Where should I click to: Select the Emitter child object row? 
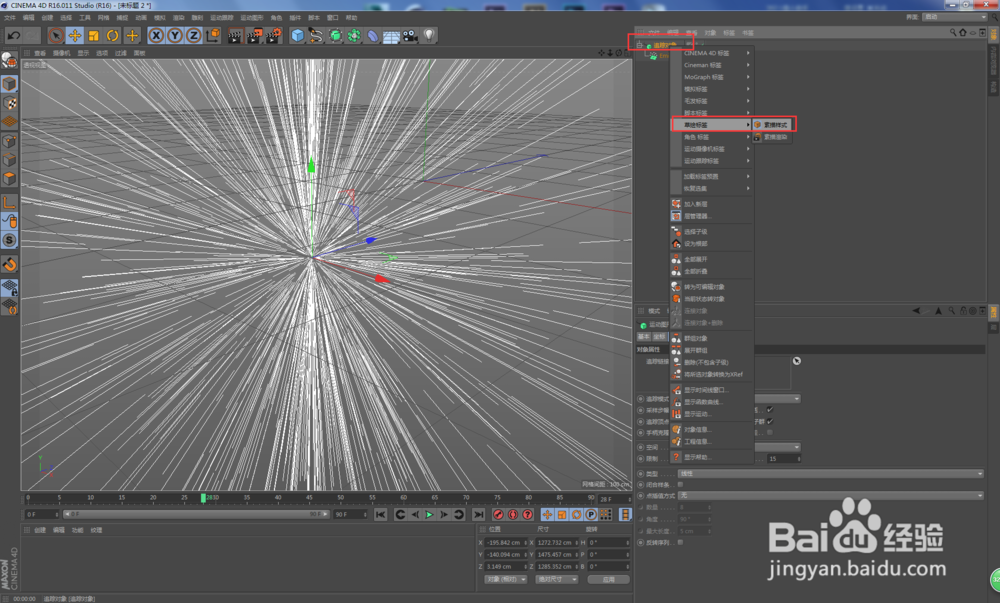tap(660, 56)
